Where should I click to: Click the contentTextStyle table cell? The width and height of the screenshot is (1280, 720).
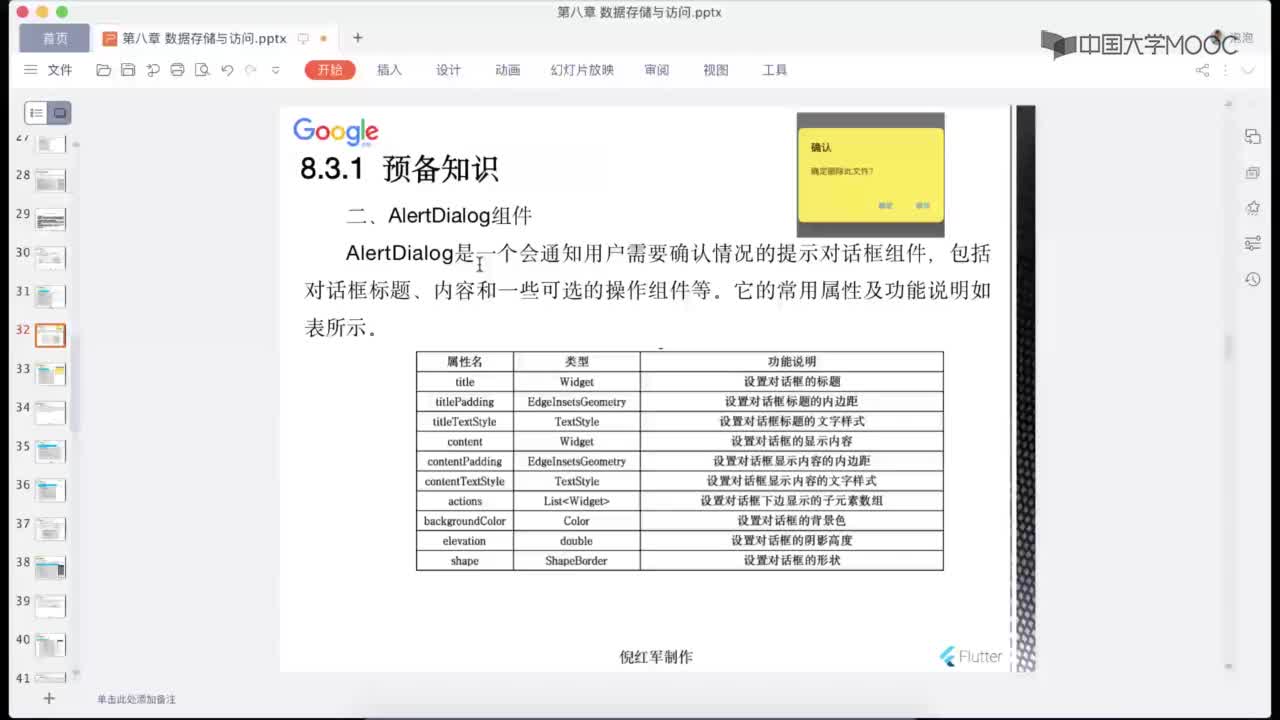pyautogui.click(x=464, y=481)
